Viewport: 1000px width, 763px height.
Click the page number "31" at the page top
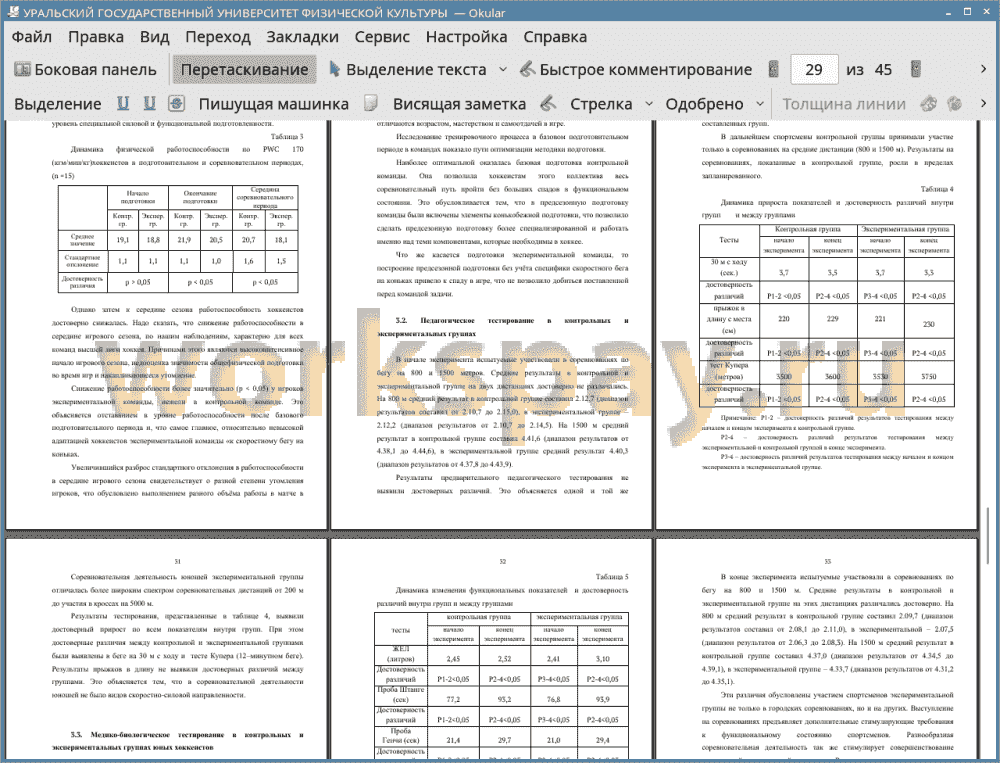(177, 561)
